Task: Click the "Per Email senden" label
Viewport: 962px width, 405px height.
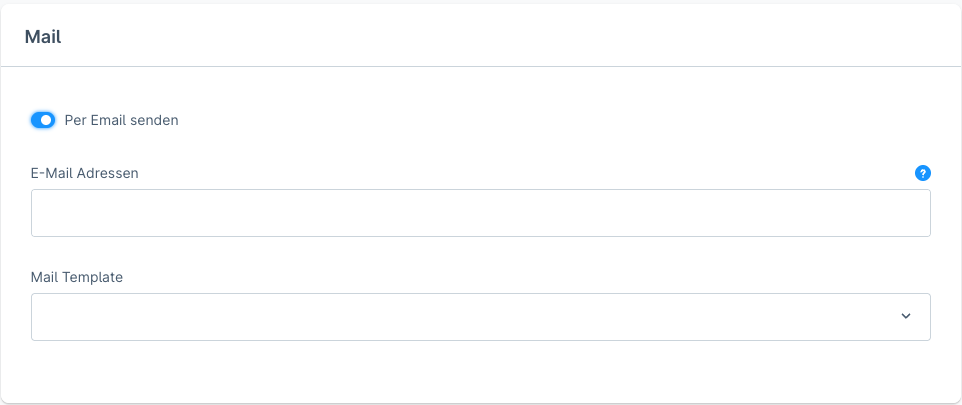Action: pos(121,120)
